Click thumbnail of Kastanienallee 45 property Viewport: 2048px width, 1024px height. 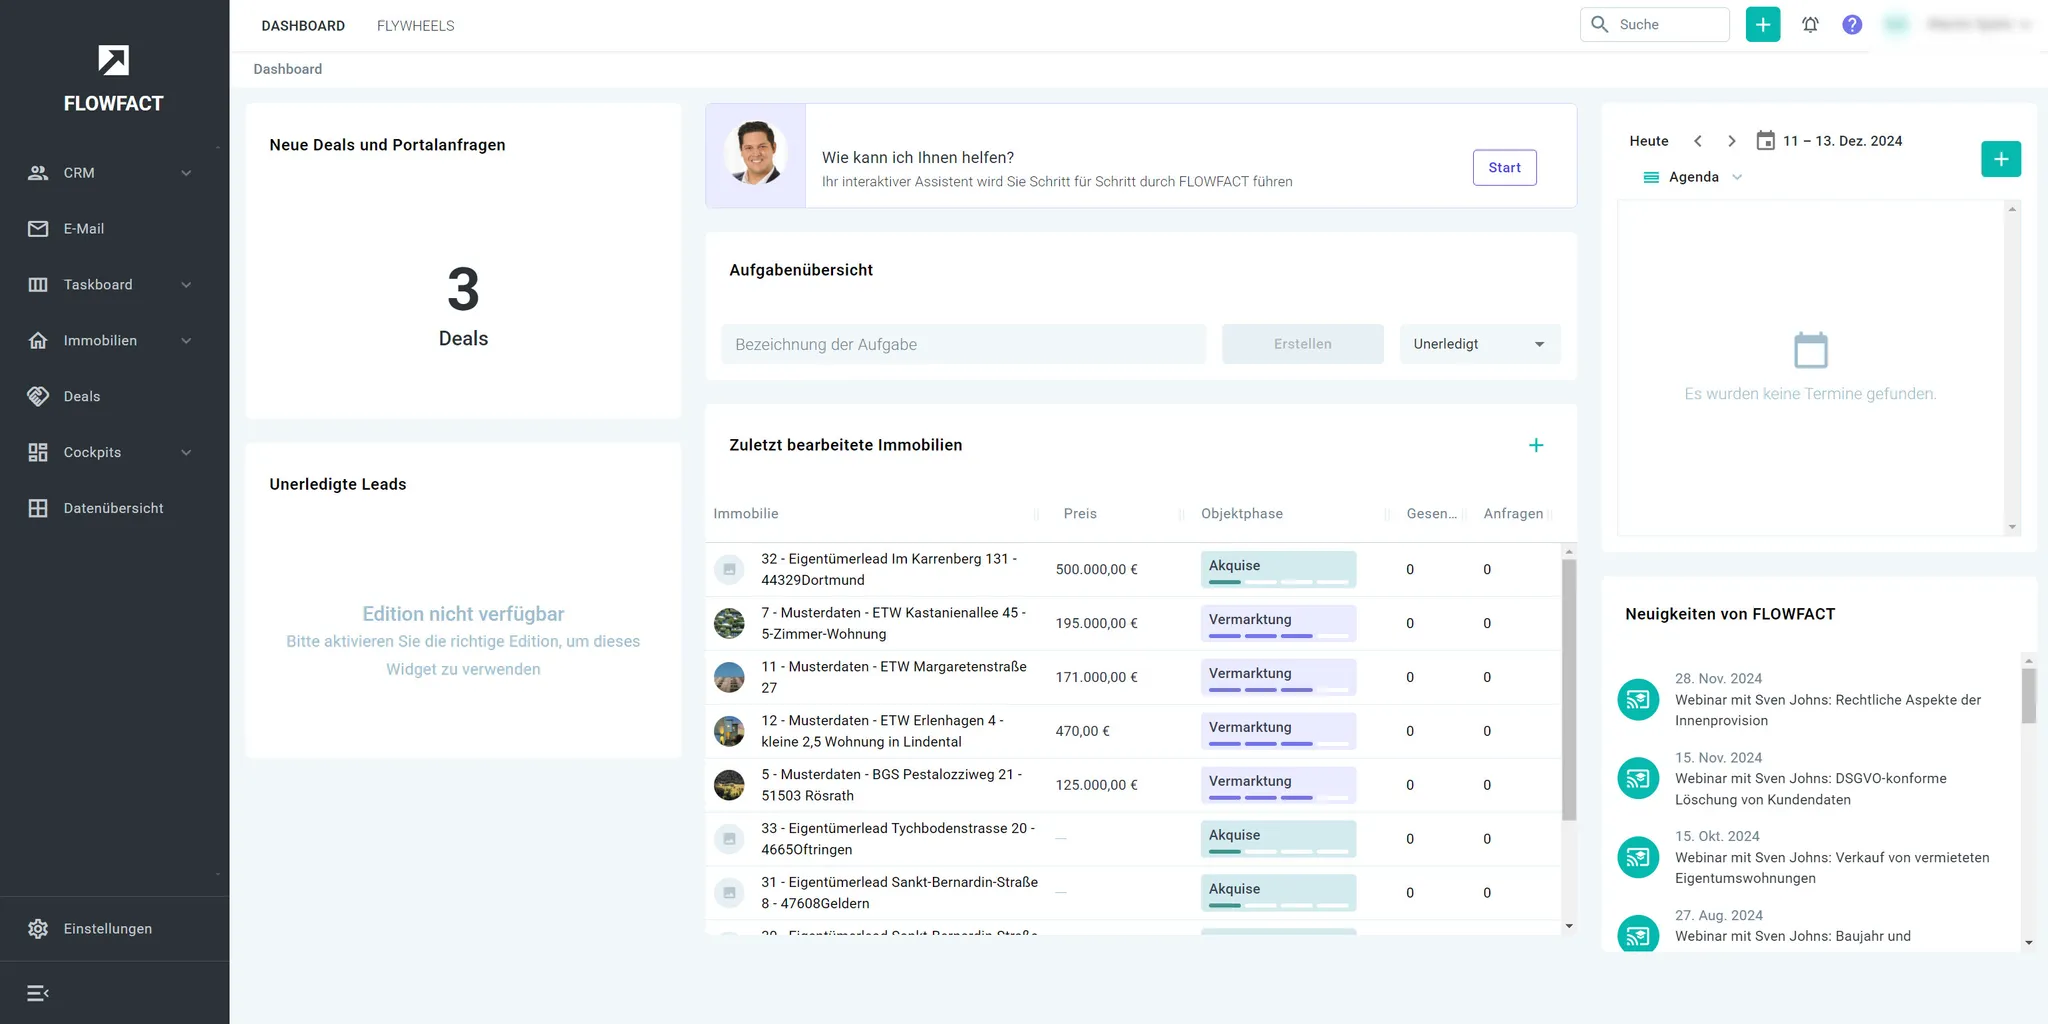729,623
